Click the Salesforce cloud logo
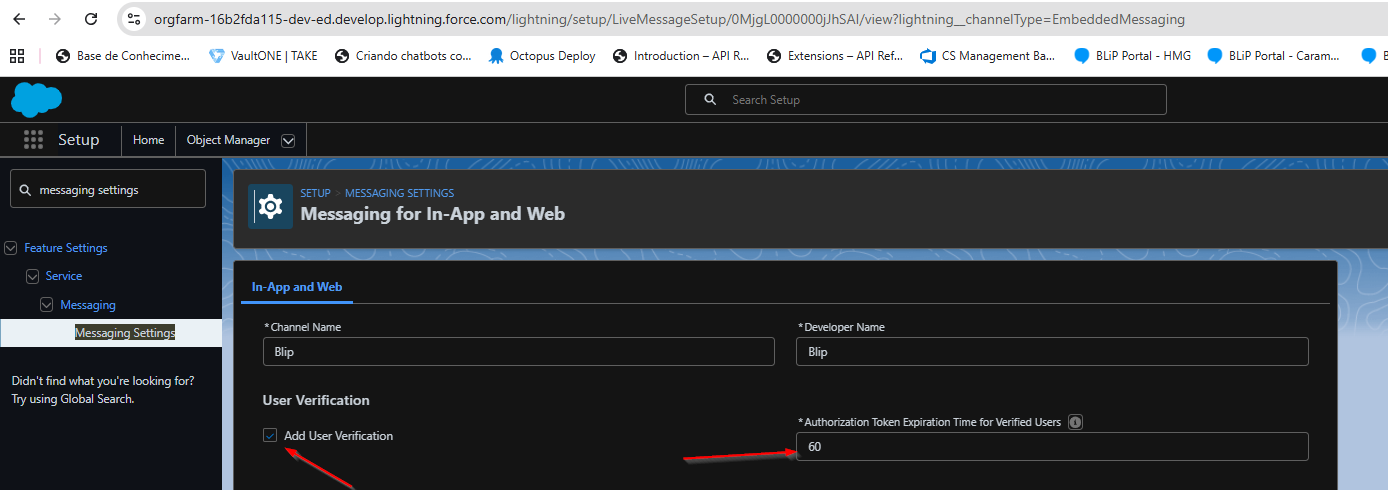This screenshot has height=490, width=1388. click(x=36, y=99)
